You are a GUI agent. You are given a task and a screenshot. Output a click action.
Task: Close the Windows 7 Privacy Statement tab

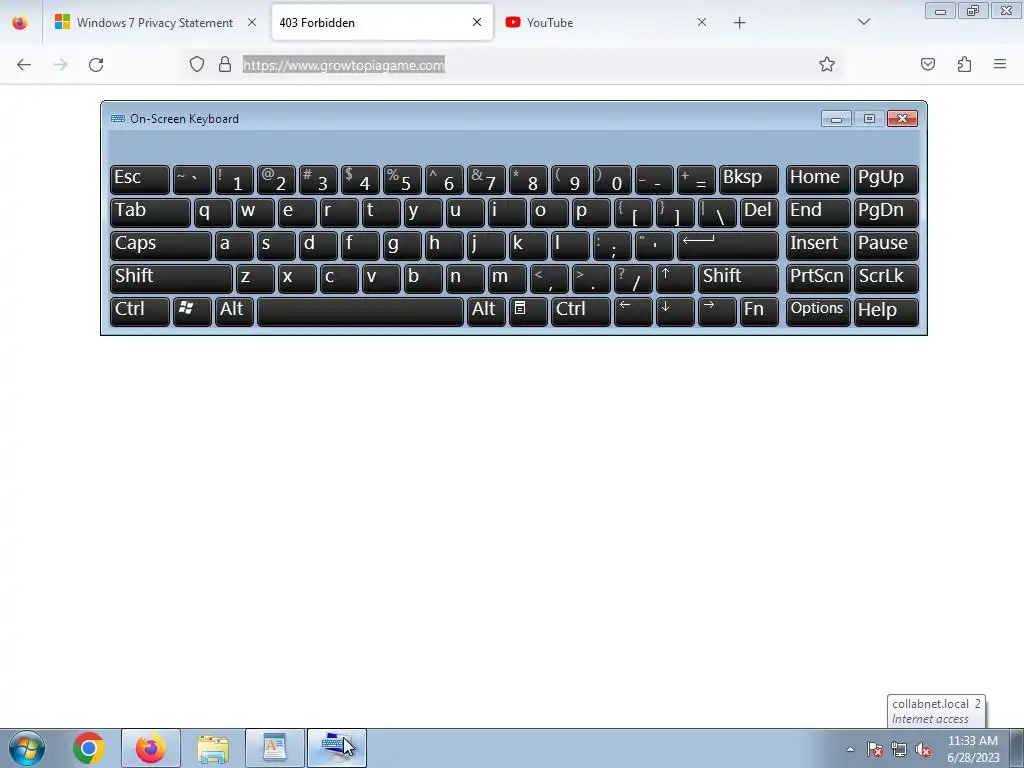click(252, 22)
